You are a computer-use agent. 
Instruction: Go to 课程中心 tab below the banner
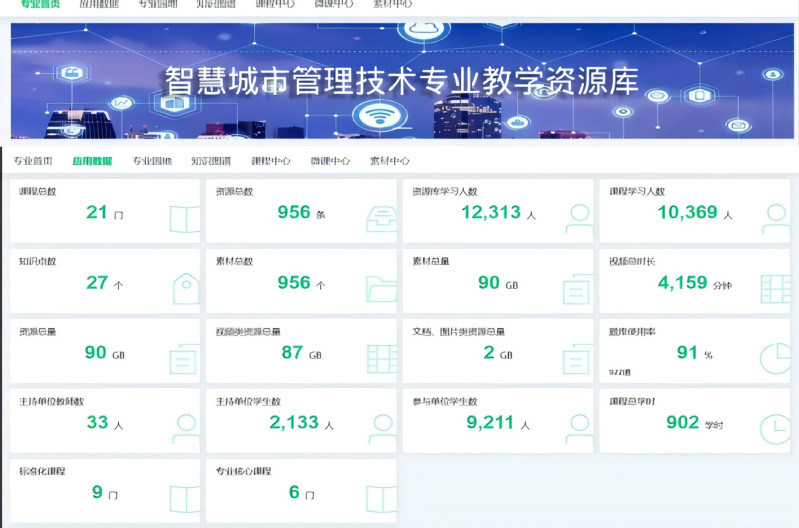pos(270,161)
